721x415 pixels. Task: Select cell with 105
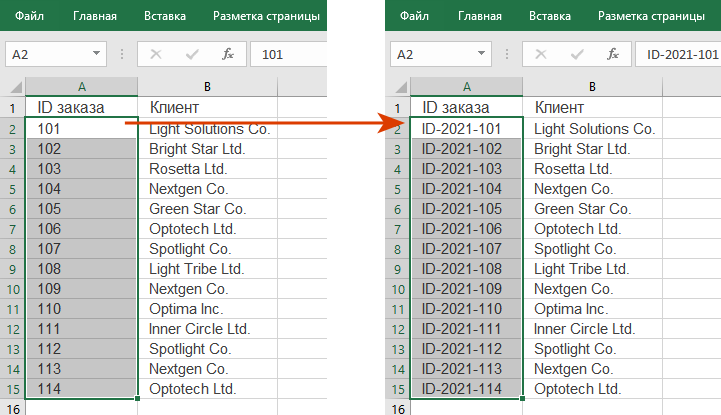tap(81, 209)
